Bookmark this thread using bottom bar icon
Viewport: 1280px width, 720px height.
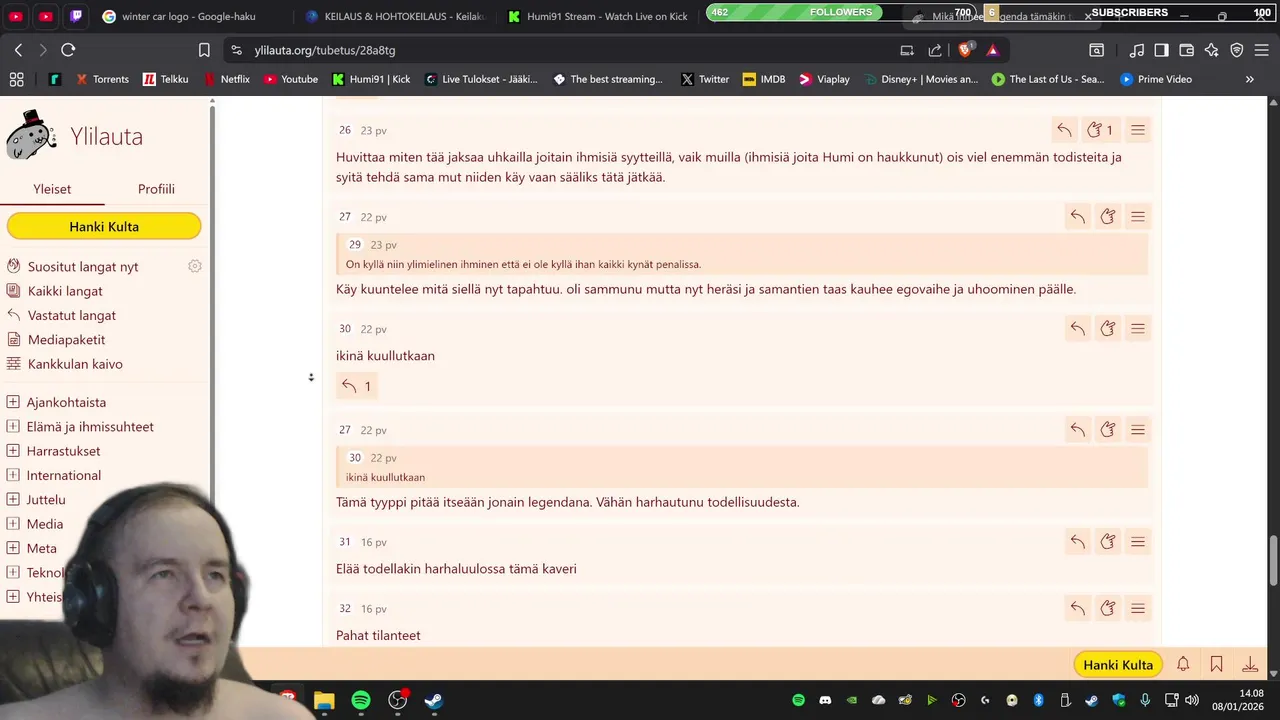click(x=1217, y=665)
